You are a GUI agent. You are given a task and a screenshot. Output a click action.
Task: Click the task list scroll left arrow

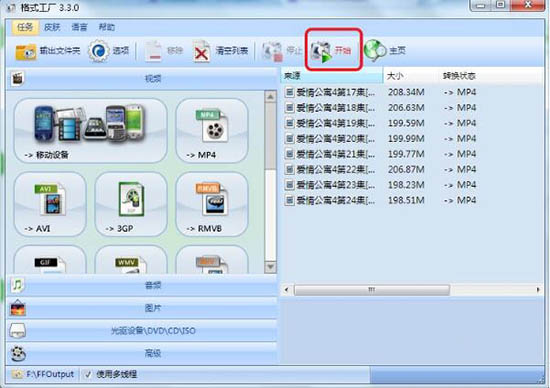click(287, 290)
